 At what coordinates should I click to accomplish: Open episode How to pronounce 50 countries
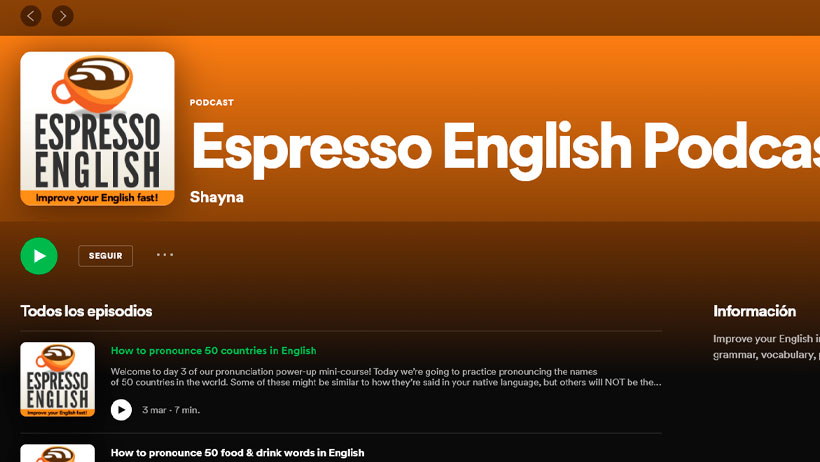tap(213, 351)
